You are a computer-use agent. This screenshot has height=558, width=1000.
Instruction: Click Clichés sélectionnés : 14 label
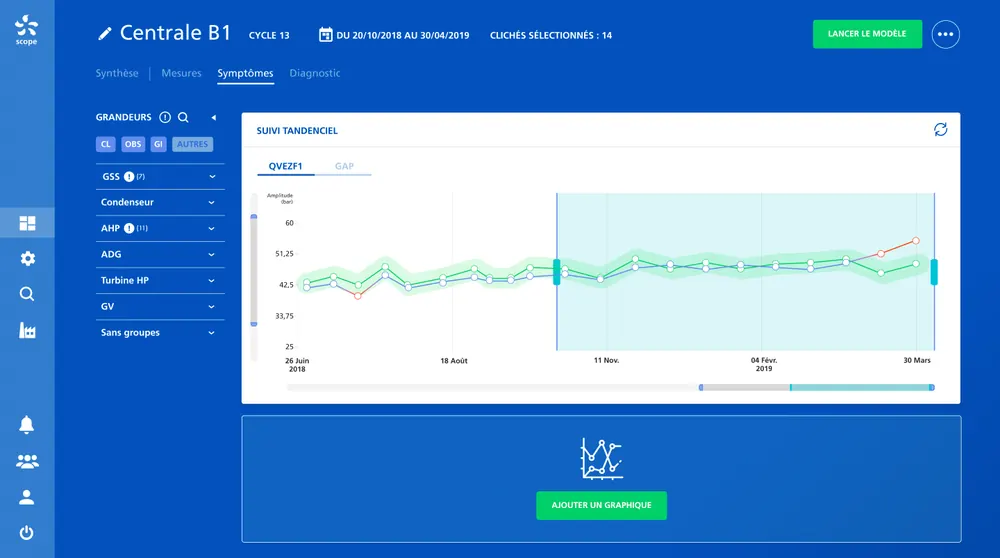click(551, 36)
